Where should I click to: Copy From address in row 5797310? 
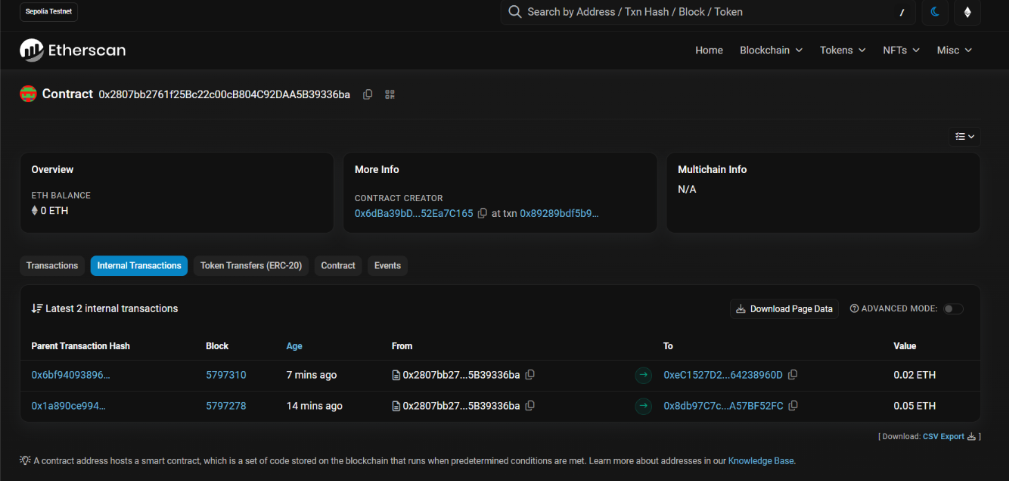click(530, 375)
